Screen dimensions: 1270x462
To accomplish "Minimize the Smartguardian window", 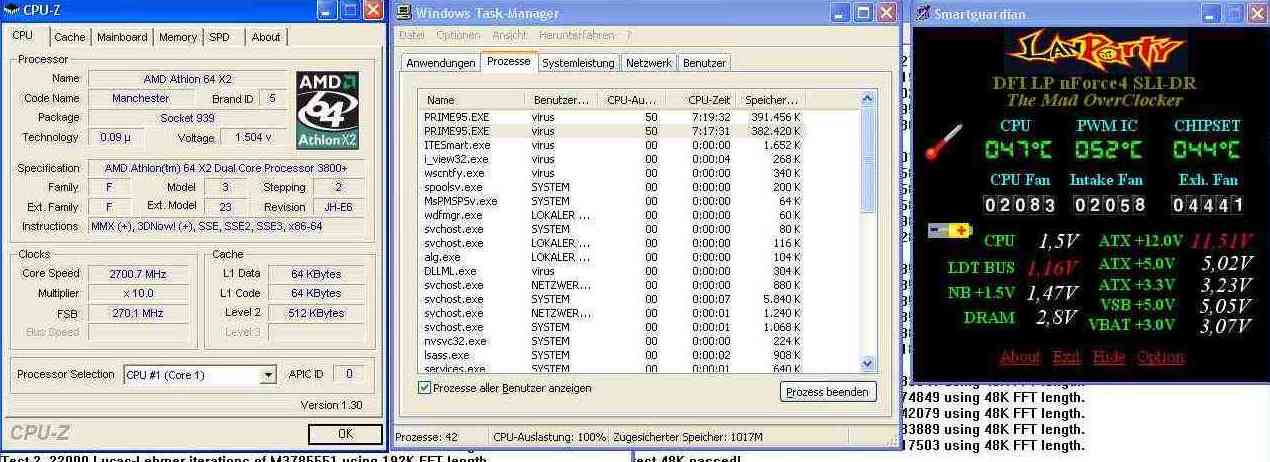I will pyautogui.click(x=1210, y=12).
